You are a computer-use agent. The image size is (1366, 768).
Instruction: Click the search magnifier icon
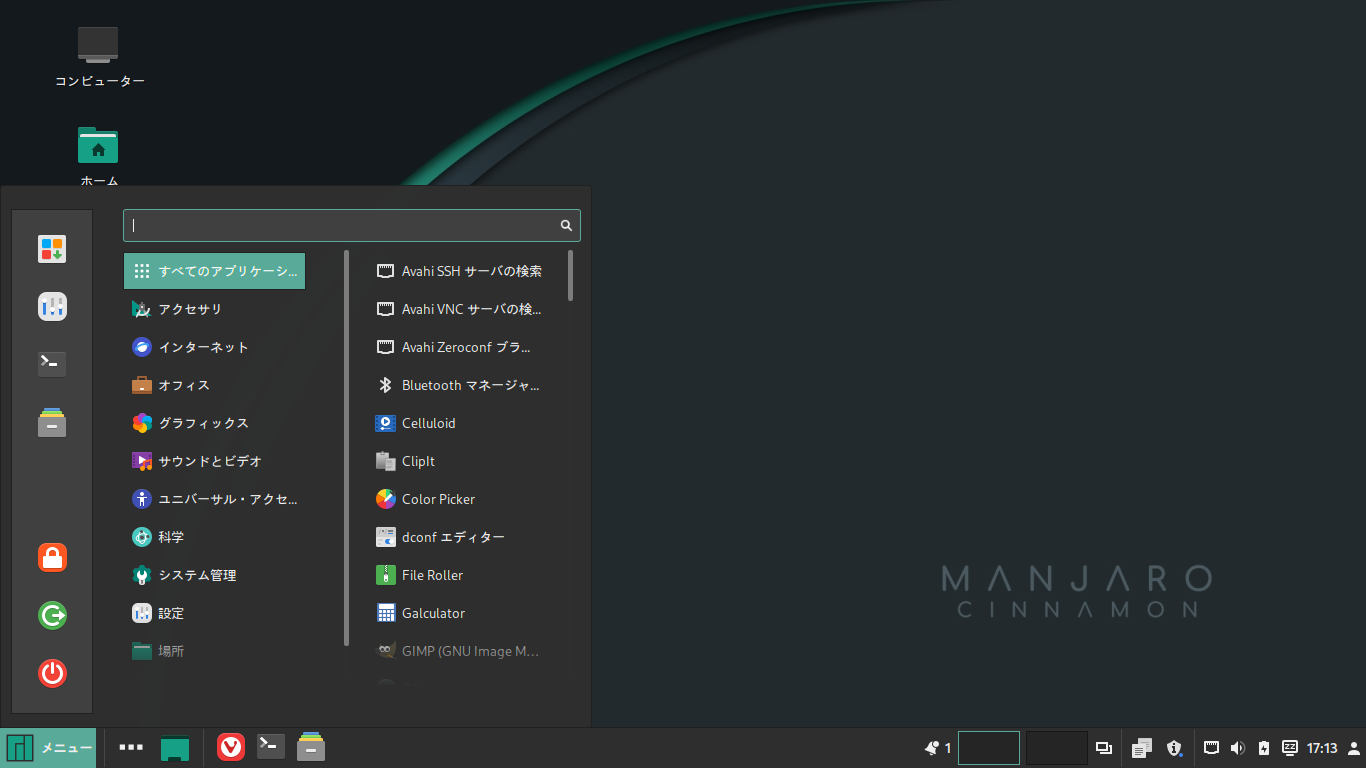(x=566, y=226)
